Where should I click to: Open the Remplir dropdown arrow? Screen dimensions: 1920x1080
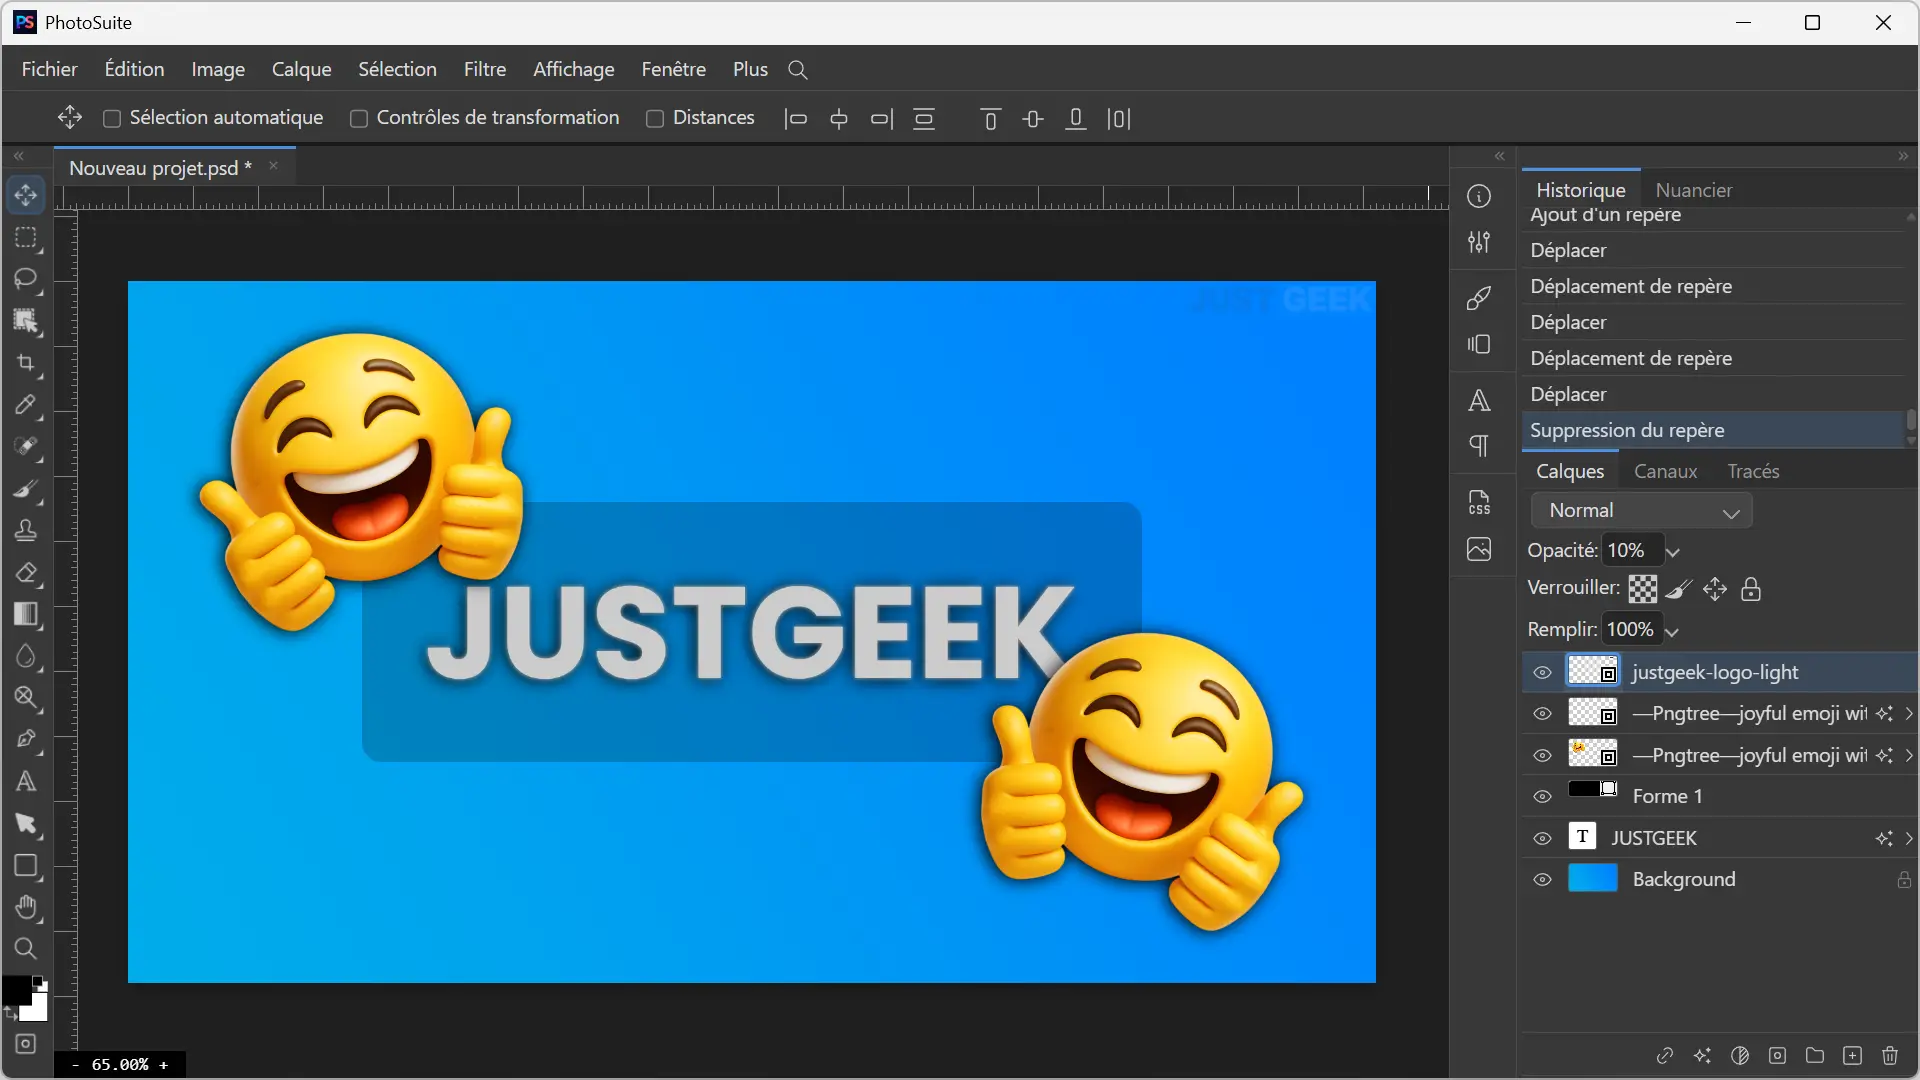coord(1672,631)
